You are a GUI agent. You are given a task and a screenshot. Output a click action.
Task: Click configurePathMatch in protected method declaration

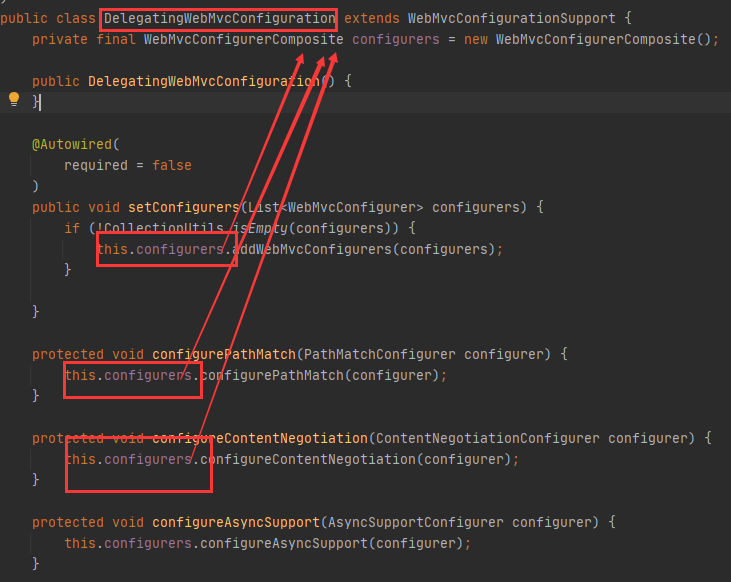(224, 354)
